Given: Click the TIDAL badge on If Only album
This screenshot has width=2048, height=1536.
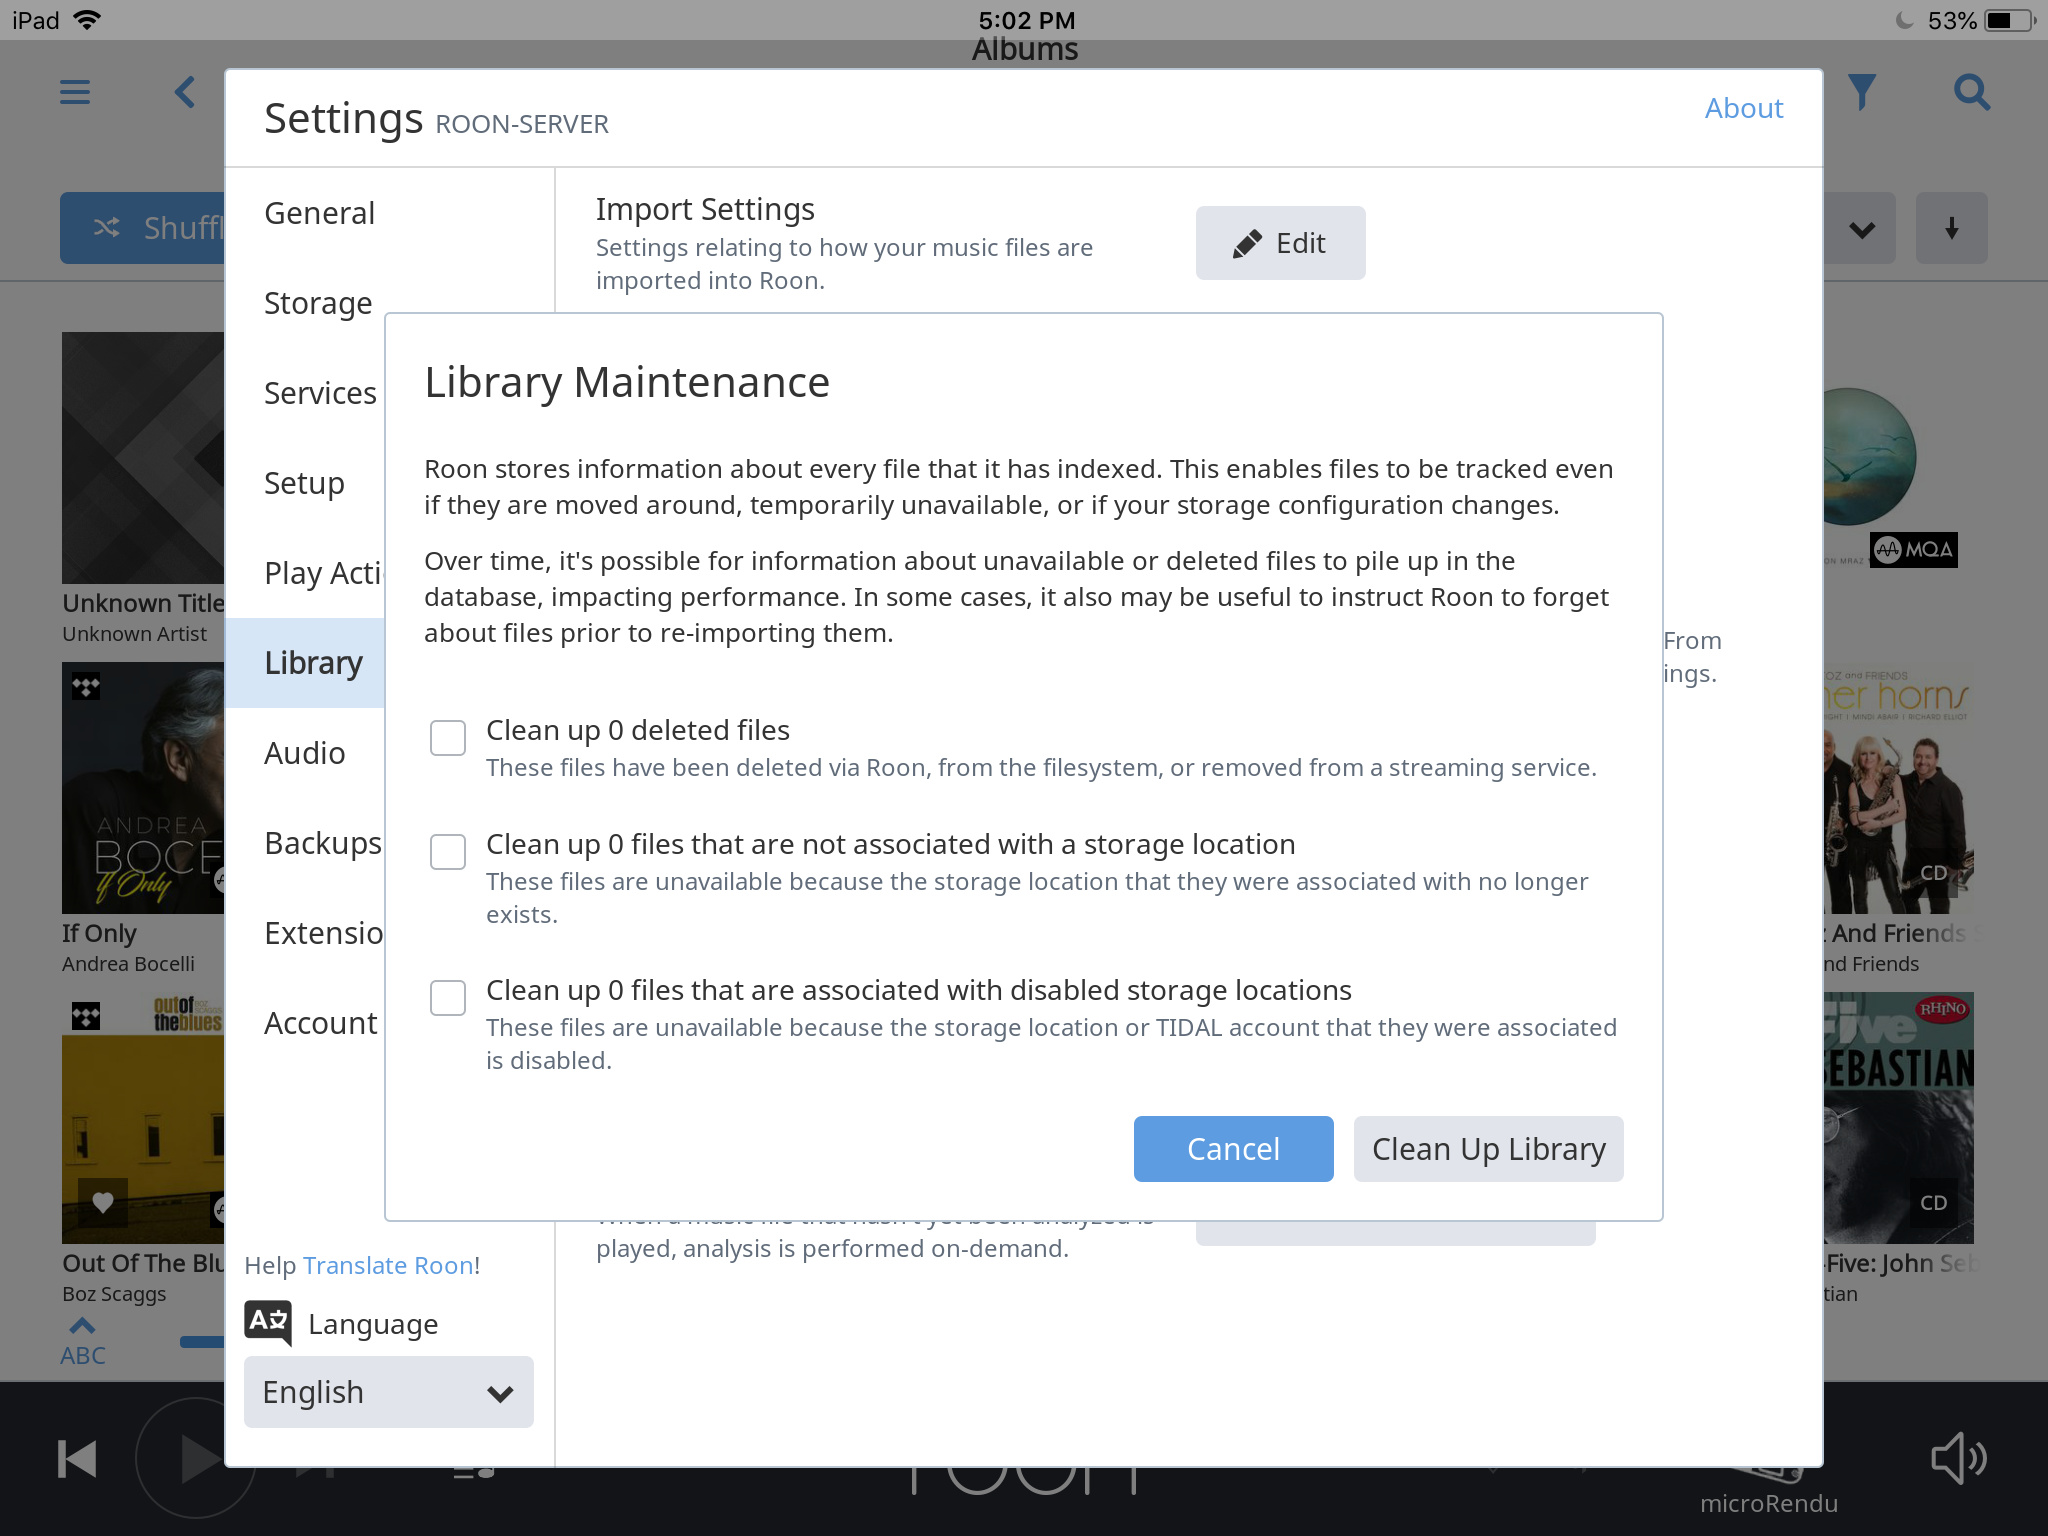Looking at the screenshot, I should tap(86, 687).
